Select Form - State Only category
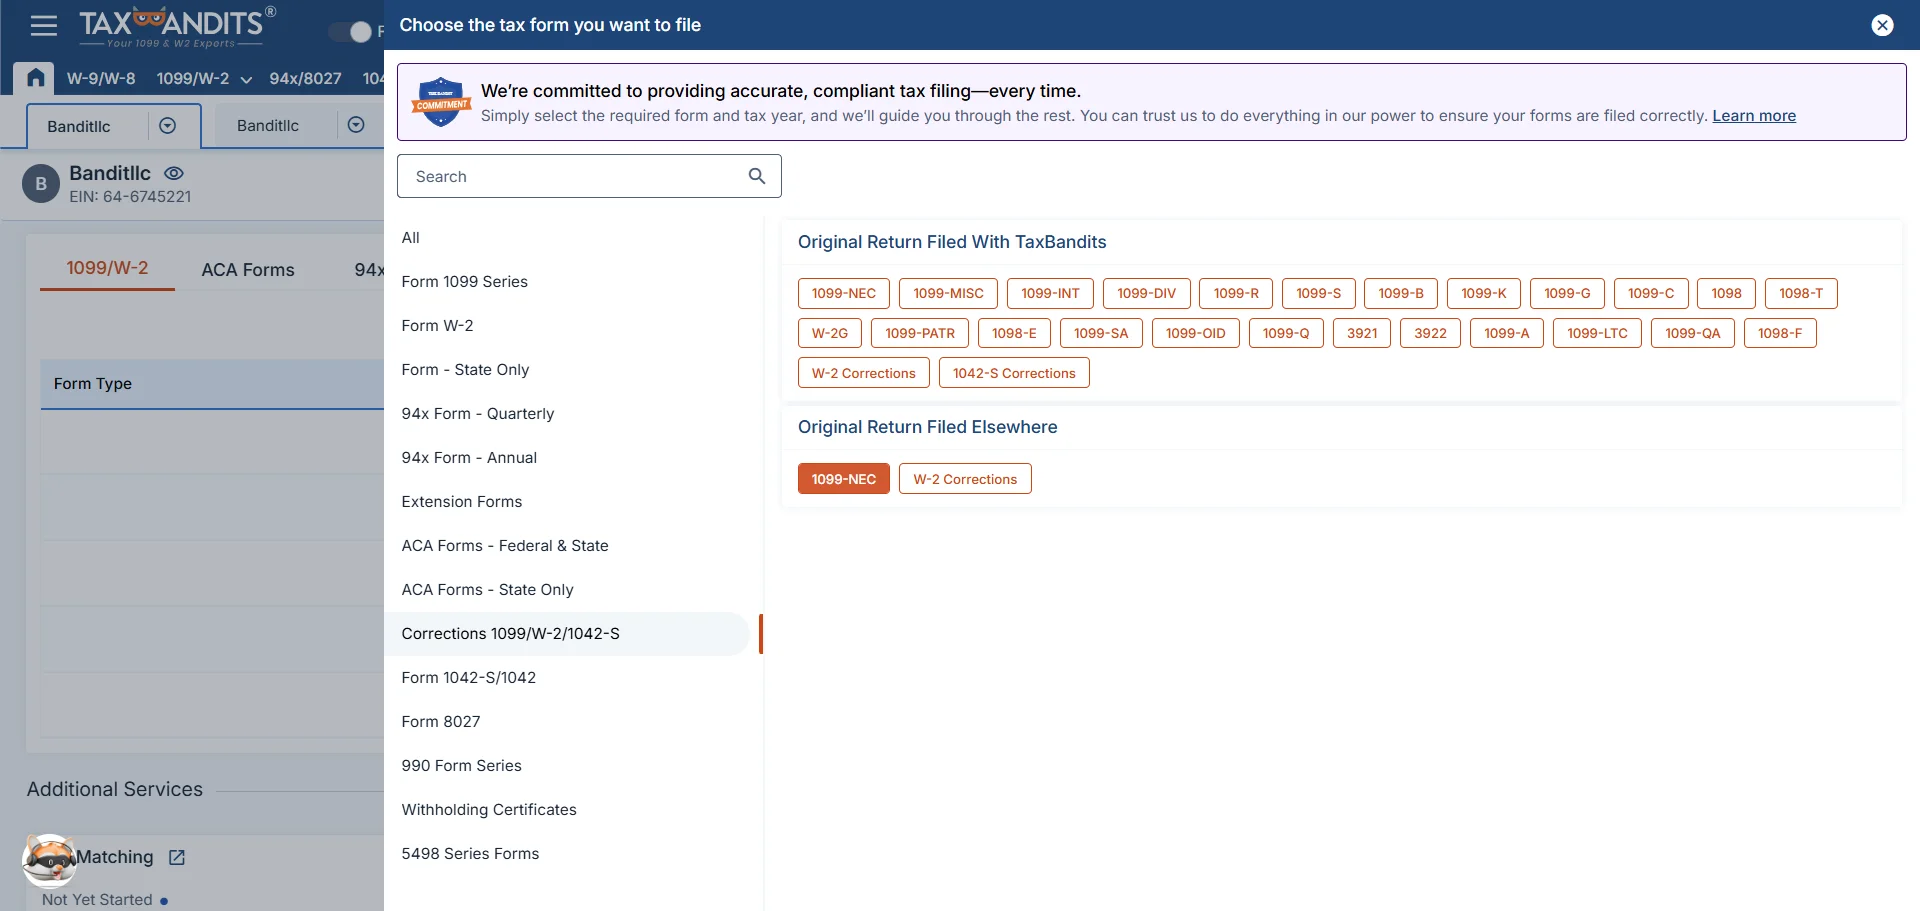 [x=567, y=369]
